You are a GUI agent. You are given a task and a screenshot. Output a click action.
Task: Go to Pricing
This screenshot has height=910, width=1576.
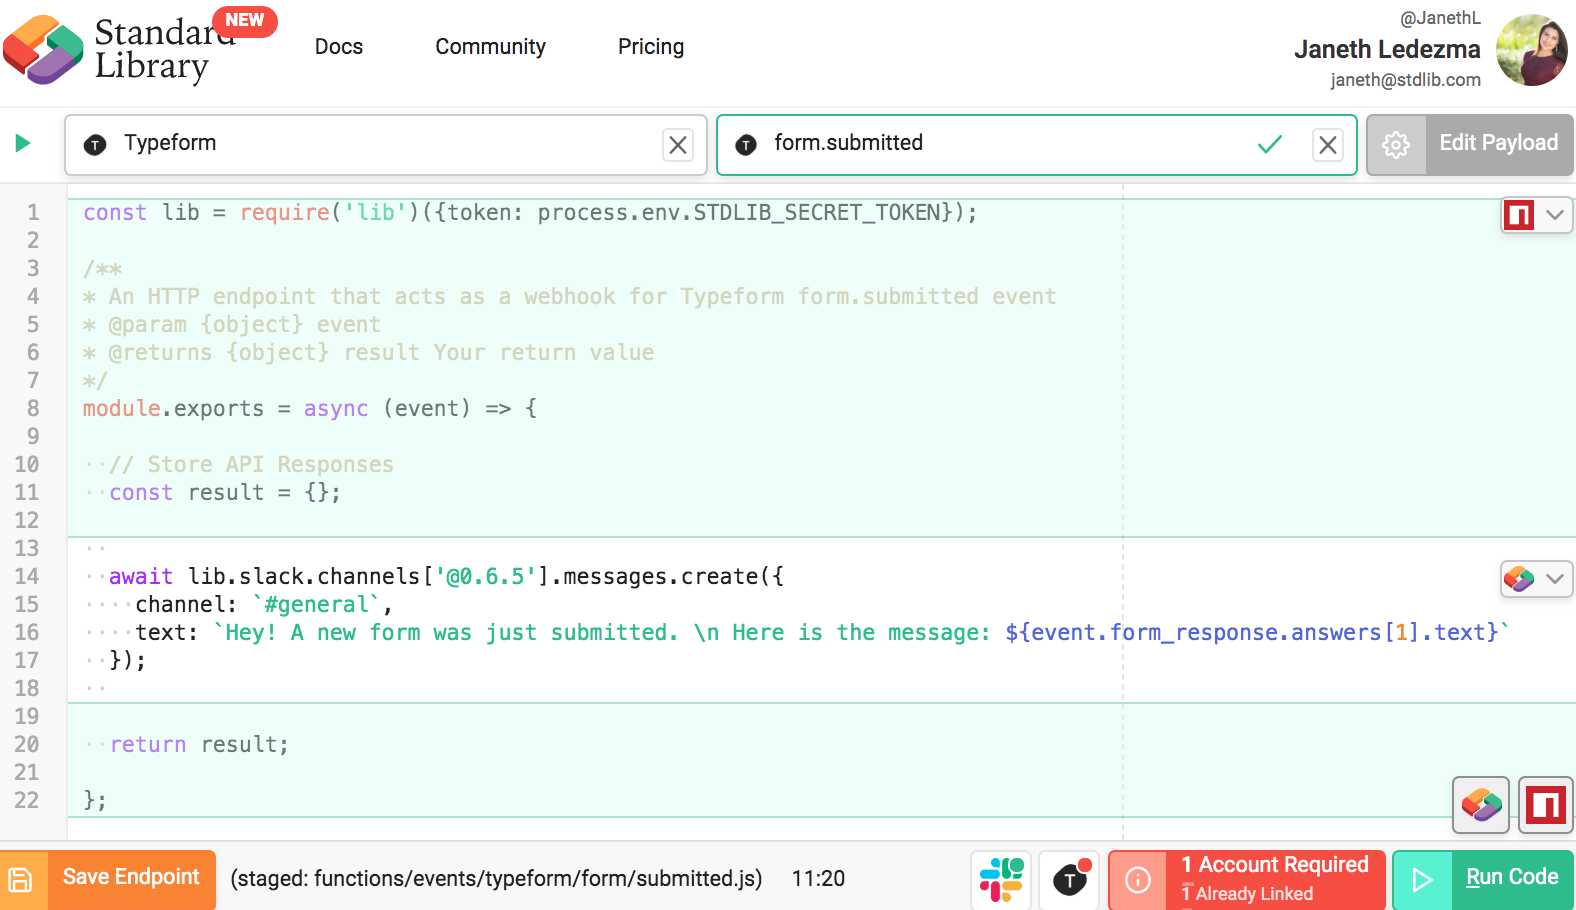[650, 47]
